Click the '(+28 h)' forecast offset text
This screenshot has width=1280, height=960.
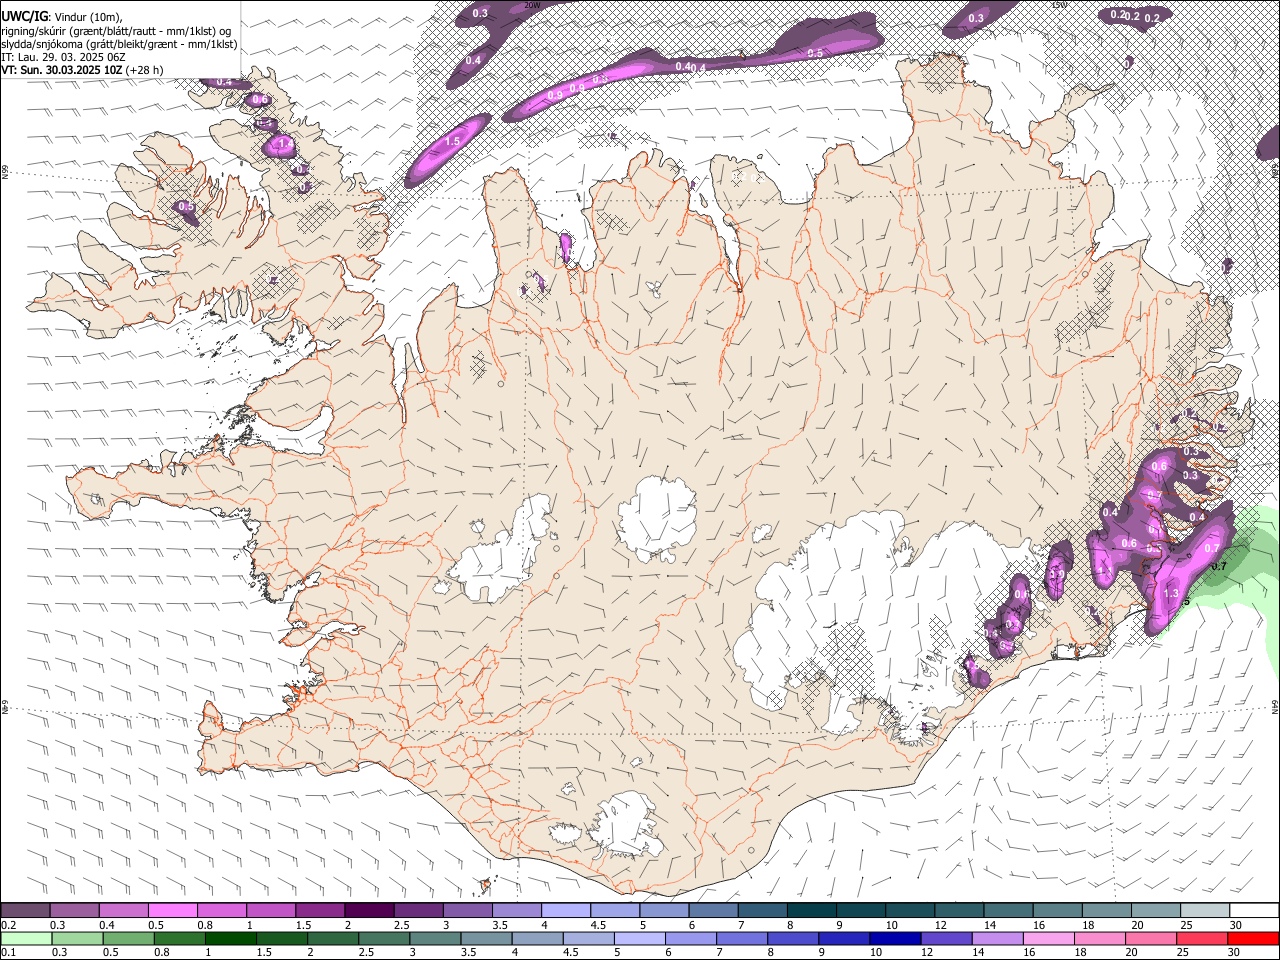145,70
